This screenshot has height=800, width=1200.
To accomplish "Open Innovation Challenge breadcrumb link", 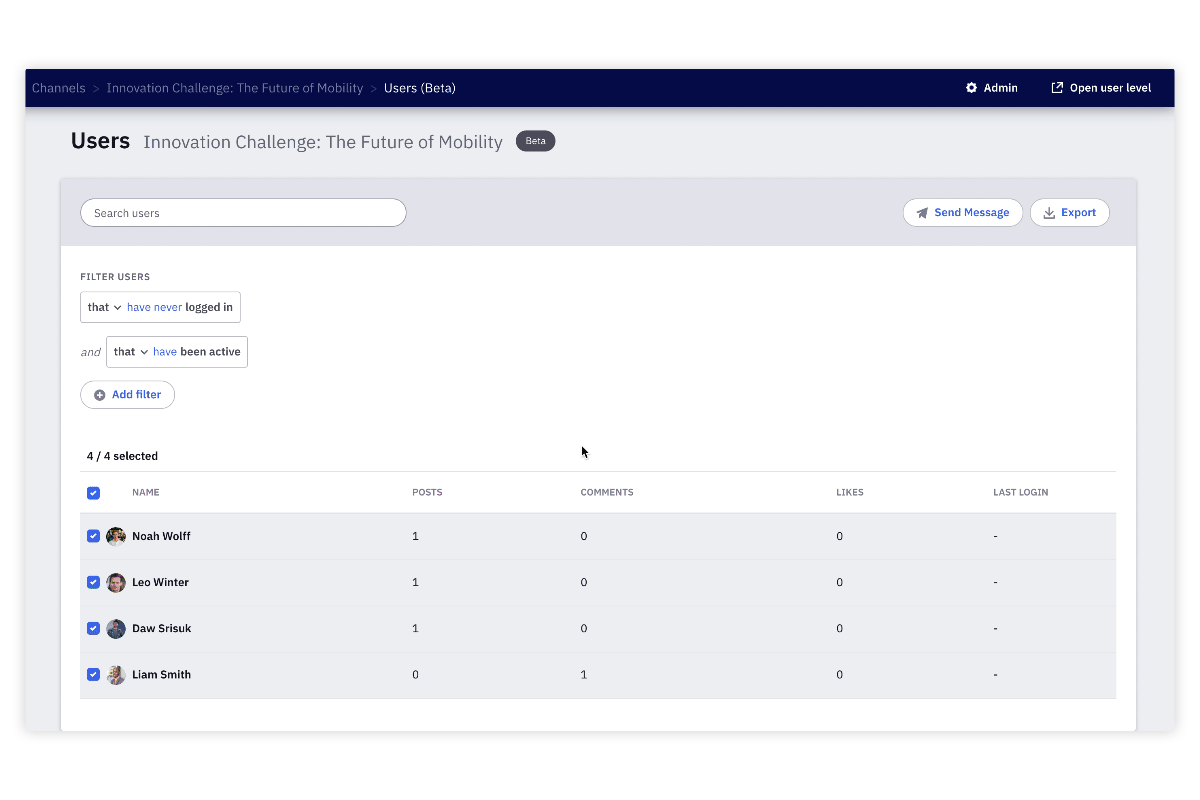I will 235,88.
